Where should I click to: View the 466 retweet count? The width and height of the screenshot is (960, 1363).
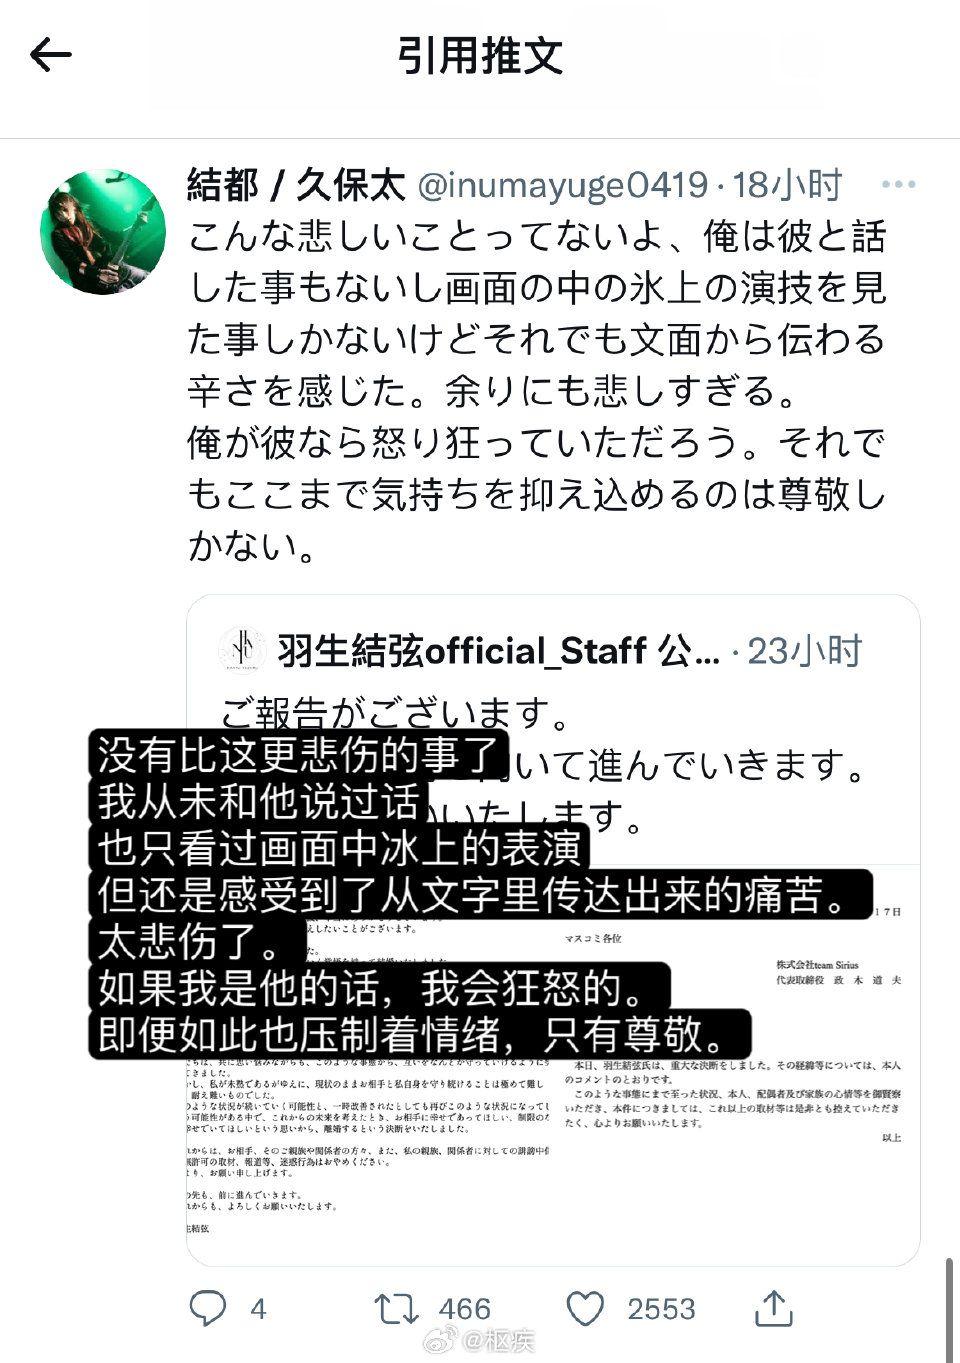(465, 1309)
